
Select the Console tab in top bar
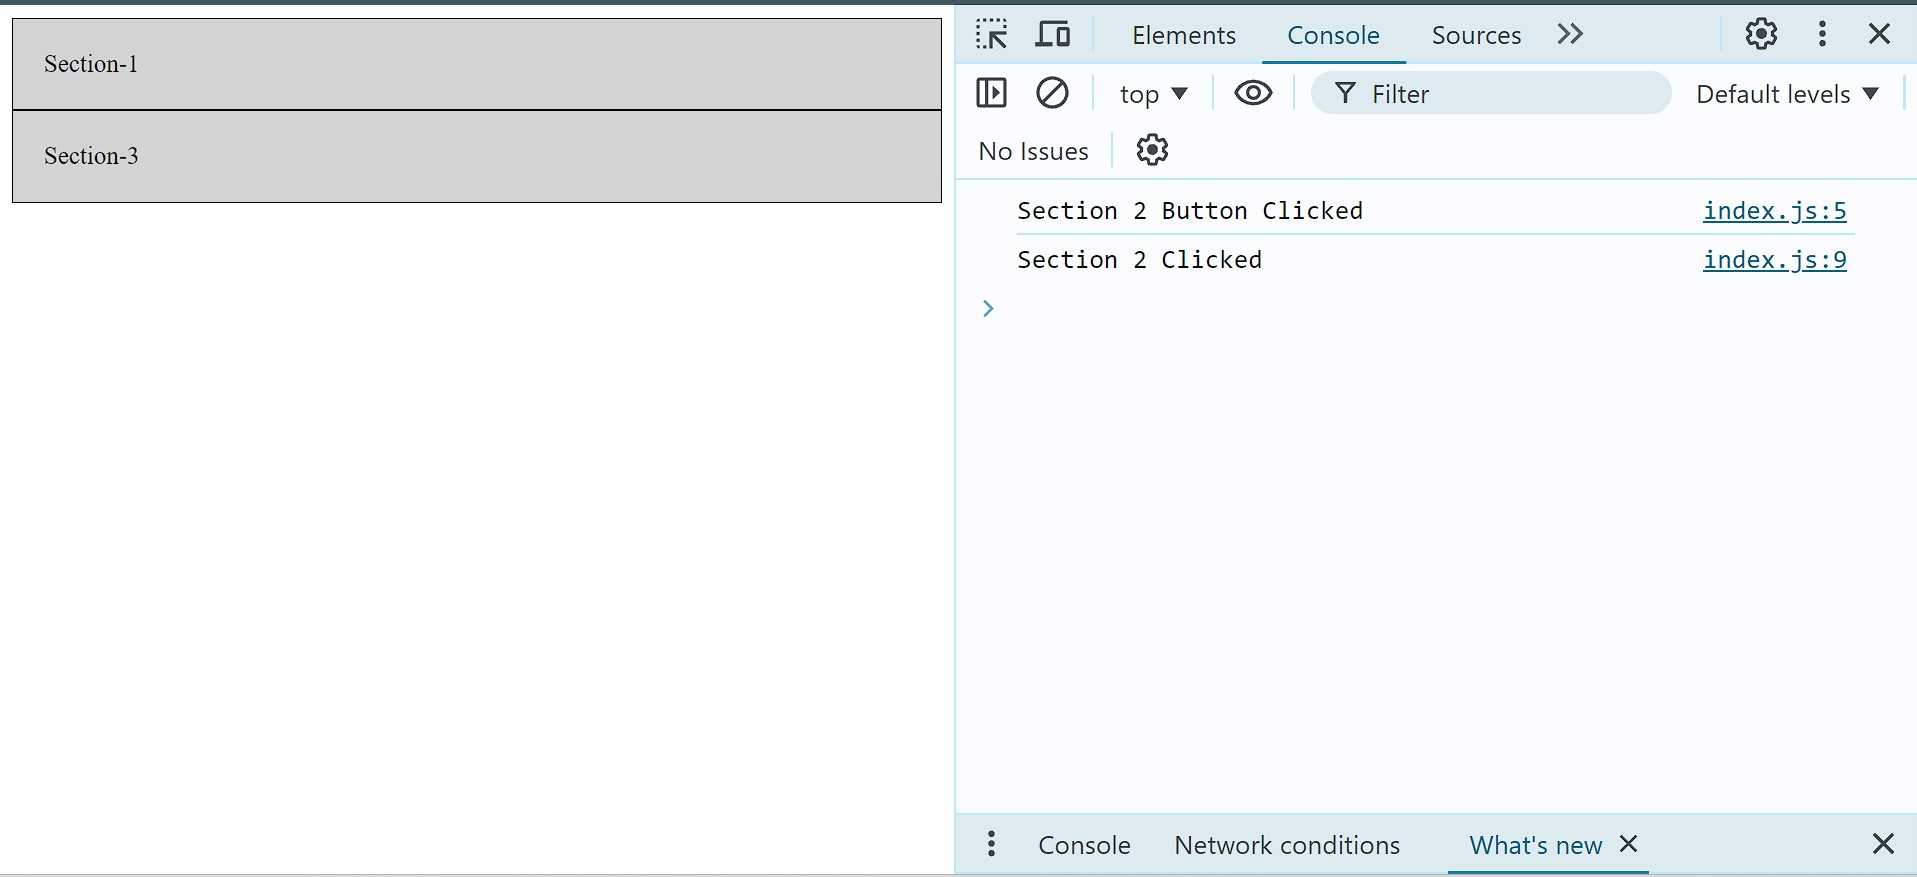point(1333,35)
